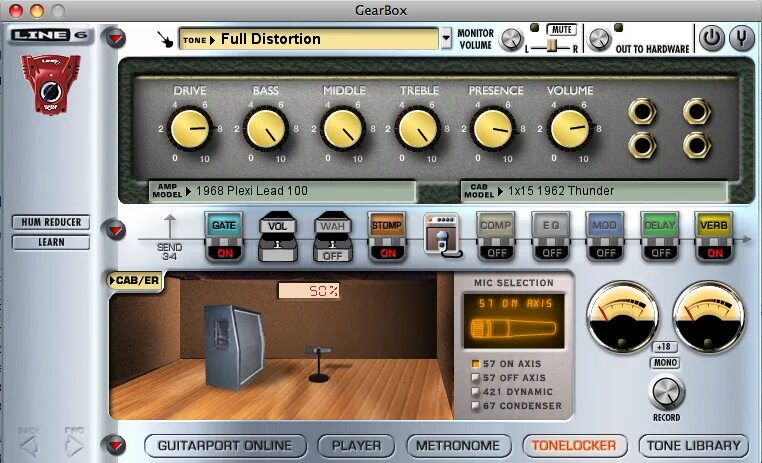
Task: Open the Player tab
Action: [356, 446]
